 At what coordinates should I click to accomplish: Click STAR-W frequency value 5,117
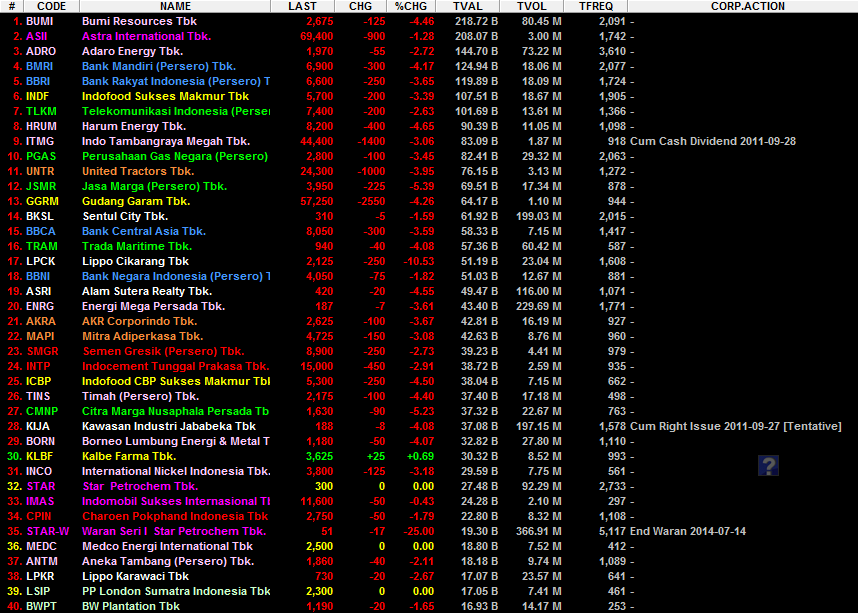pyautogui.click(x=612, y=531)
